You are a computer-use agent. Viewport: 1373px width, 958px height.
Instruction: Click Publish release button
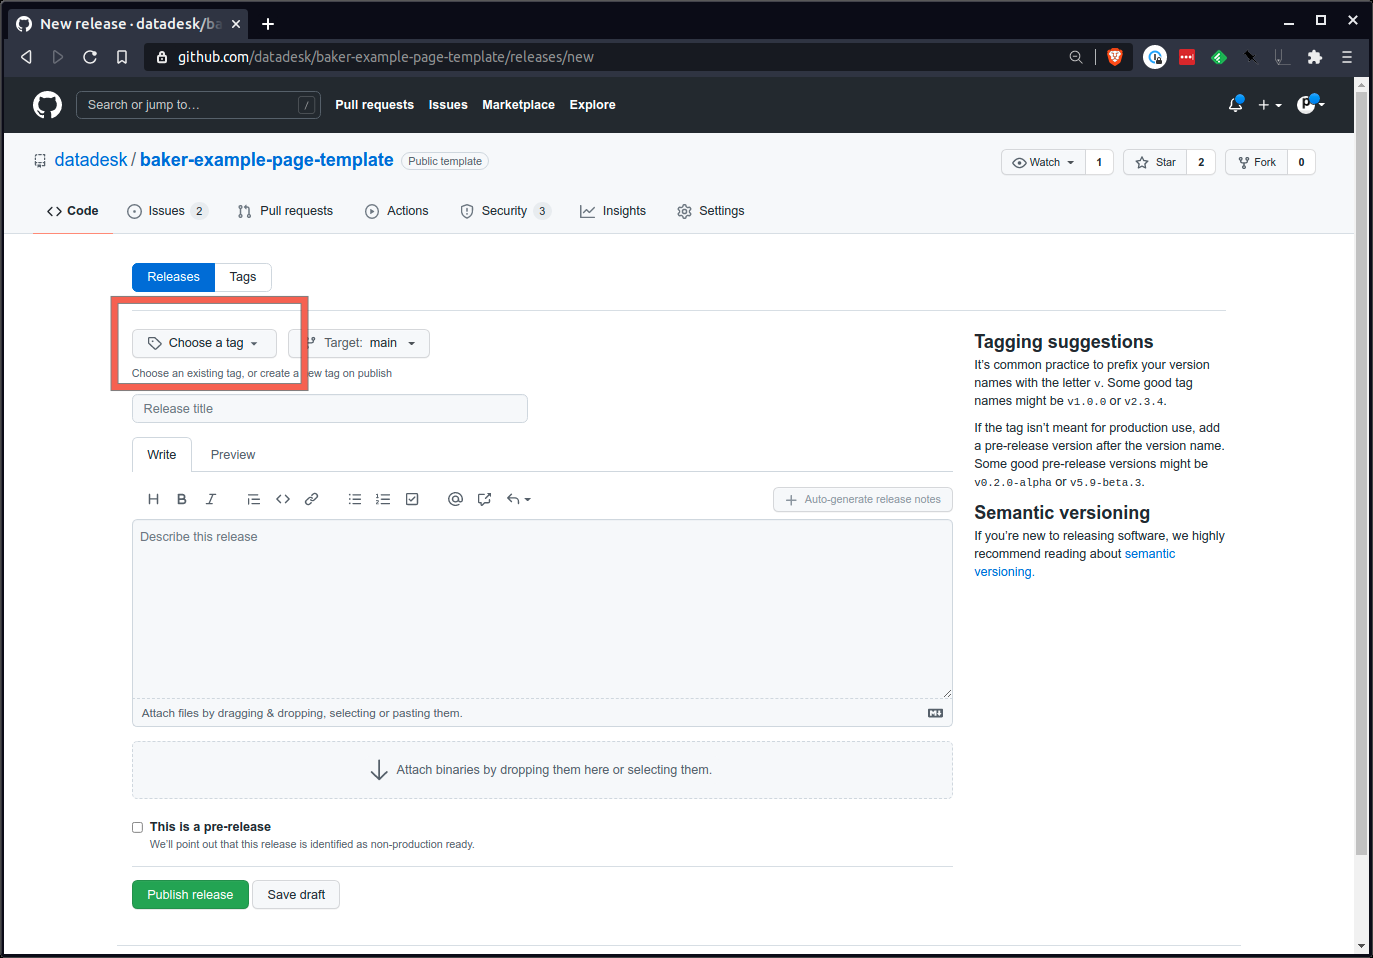coord(190,895)
